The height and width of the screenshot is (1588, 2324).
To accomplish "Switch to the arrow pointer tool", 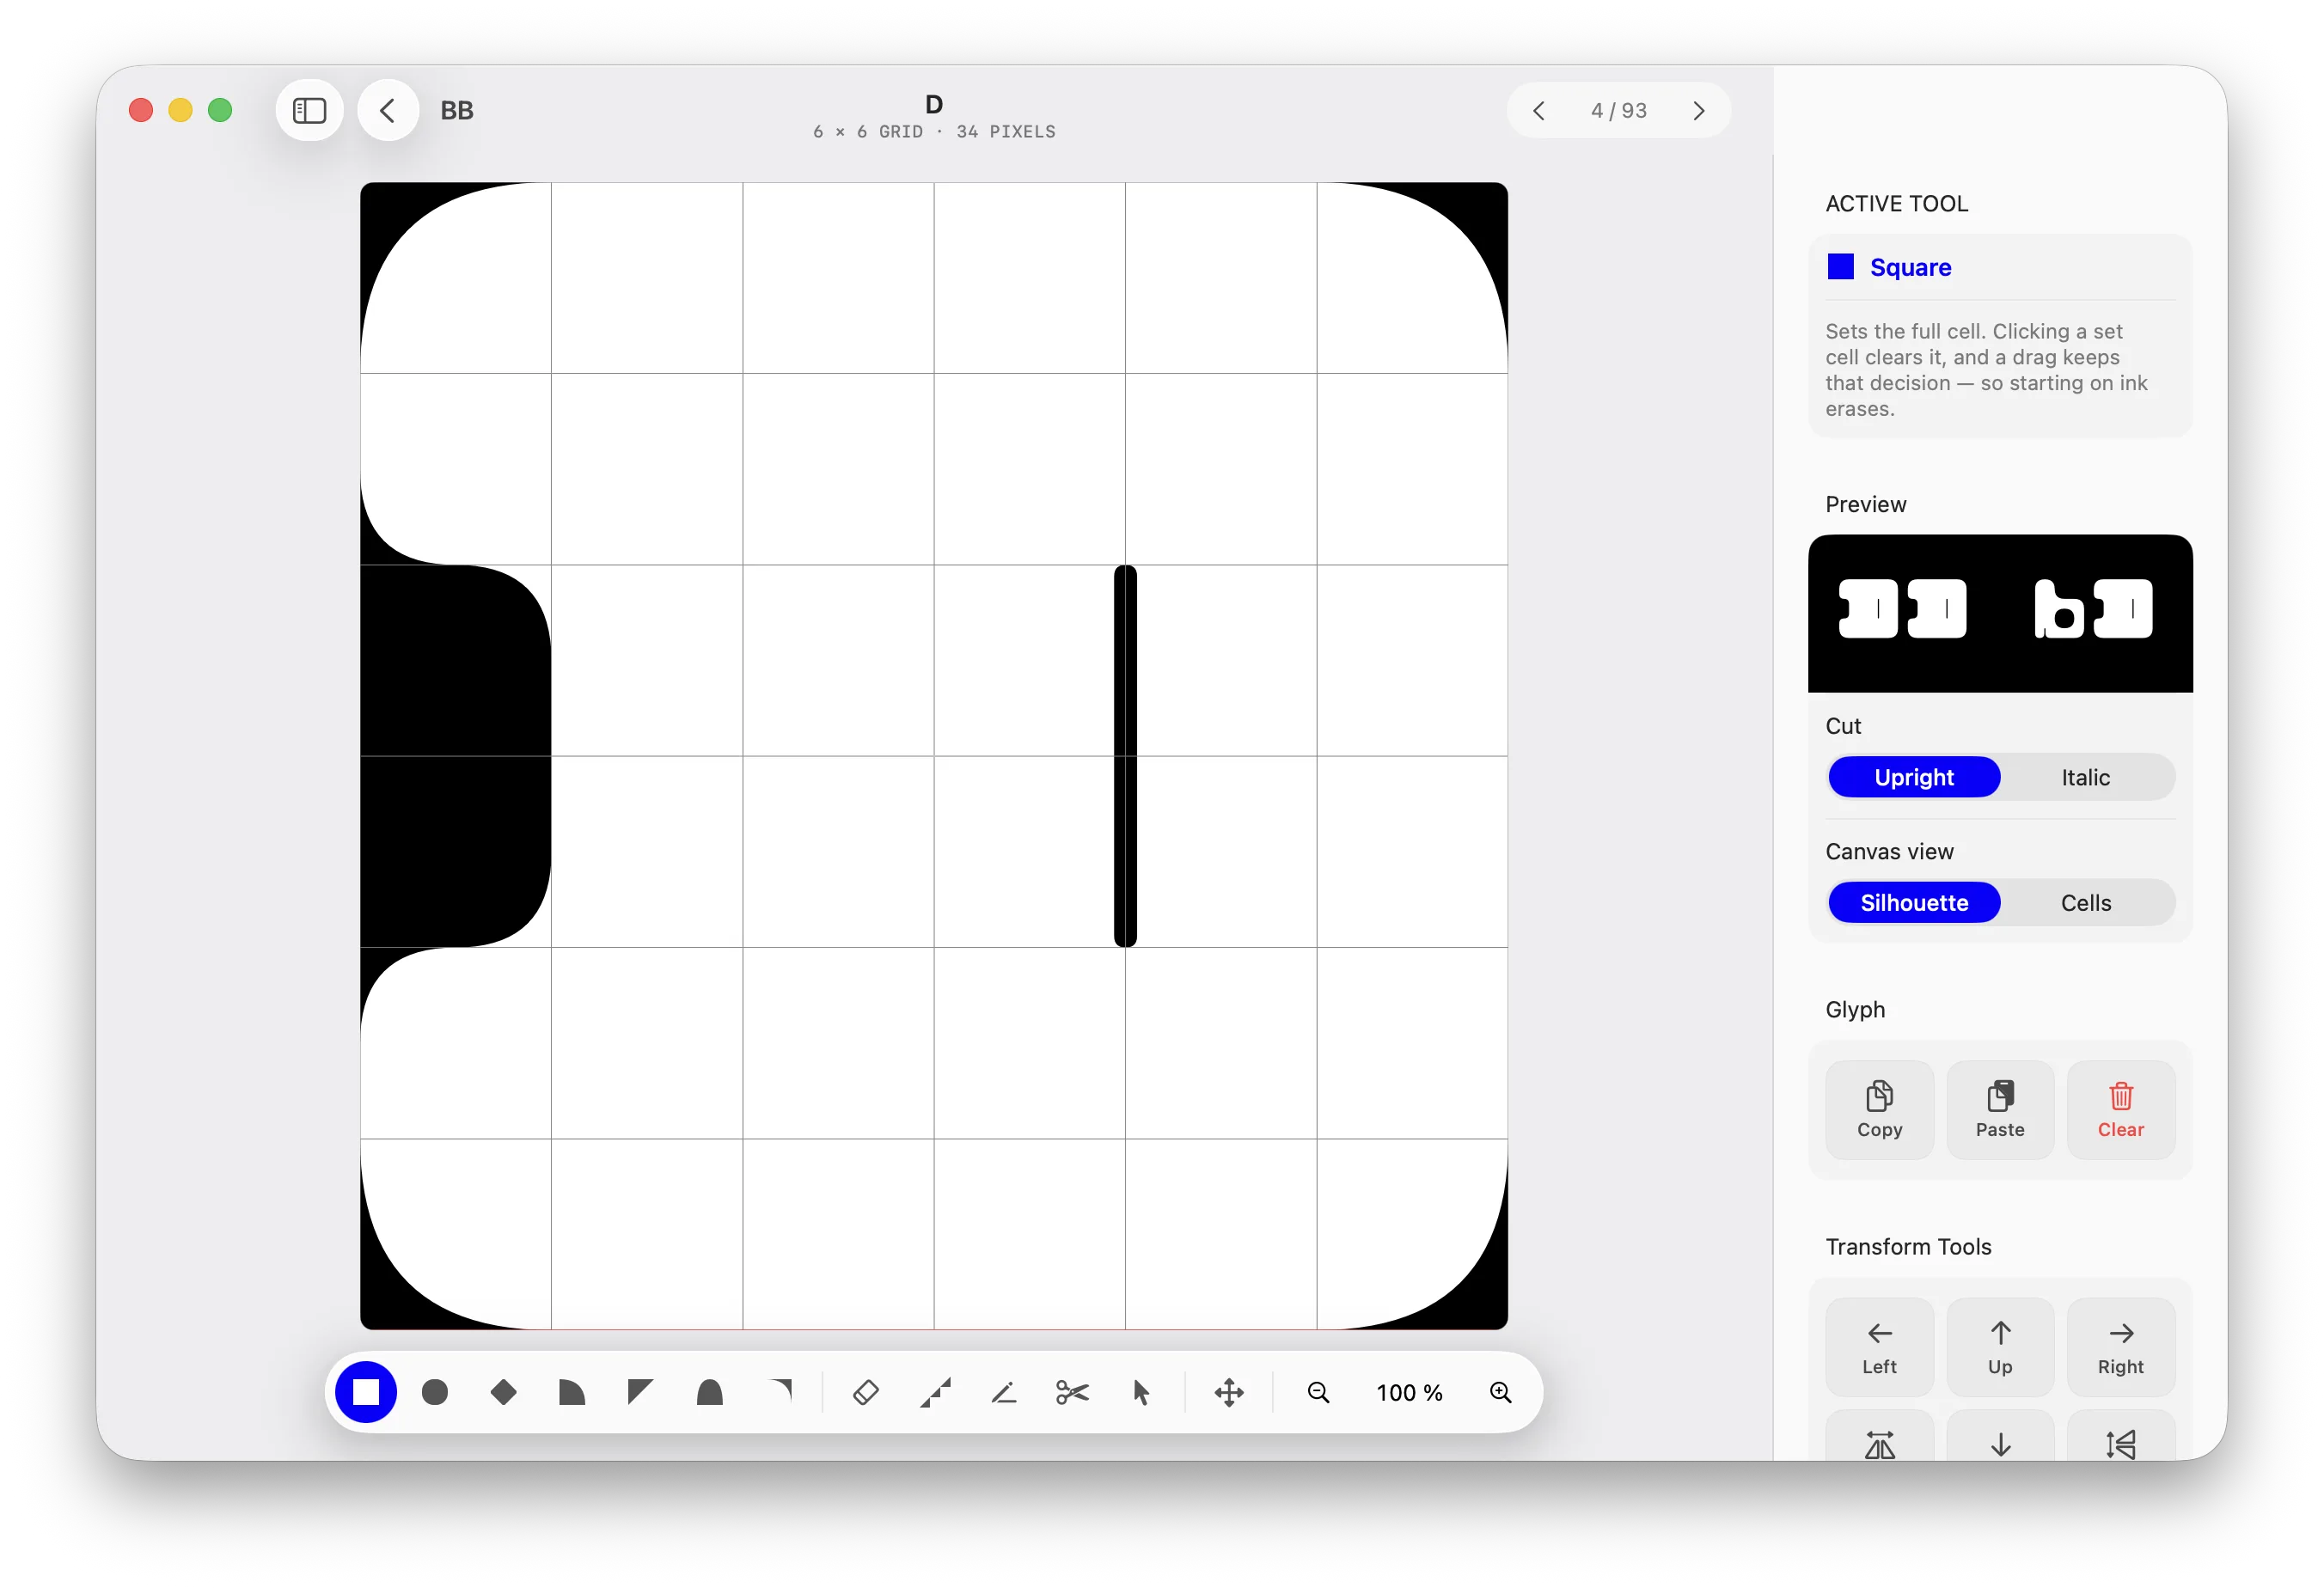I will click(x=1141, y=1392).
